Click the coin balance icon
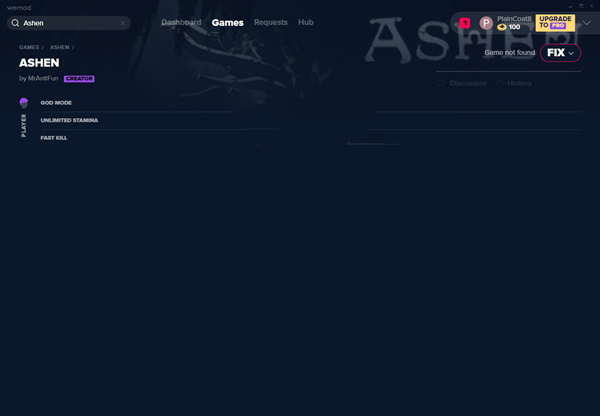Screen dimensions: 600x416 click(502, 27)
